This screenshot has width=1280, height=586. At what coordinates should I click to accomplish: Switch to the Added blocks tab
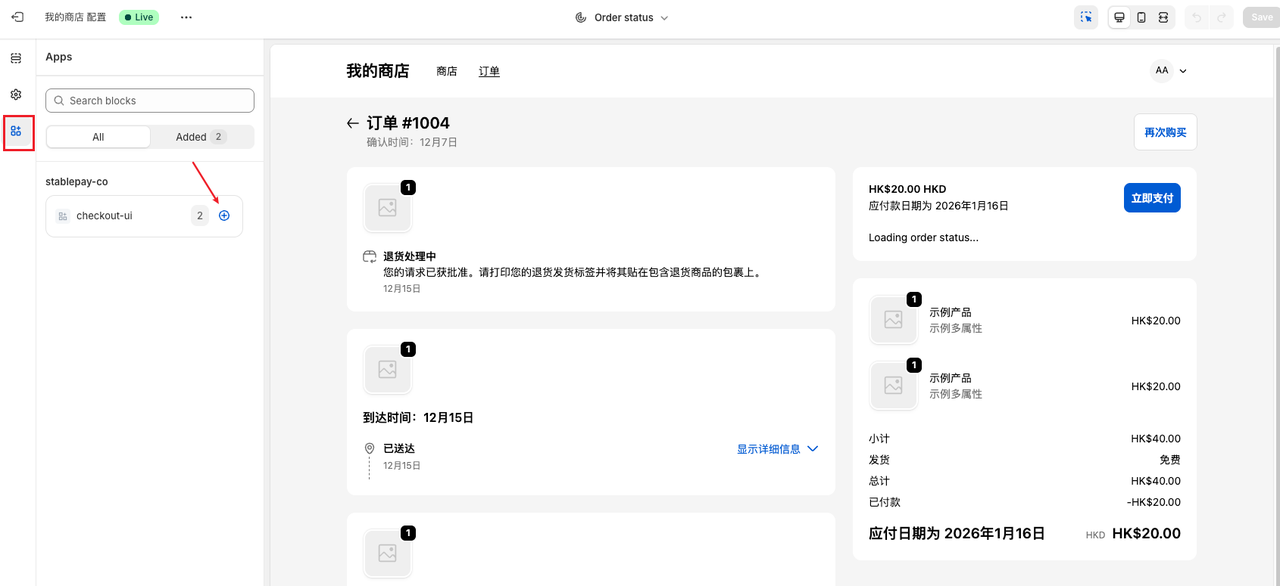[196, 136]
